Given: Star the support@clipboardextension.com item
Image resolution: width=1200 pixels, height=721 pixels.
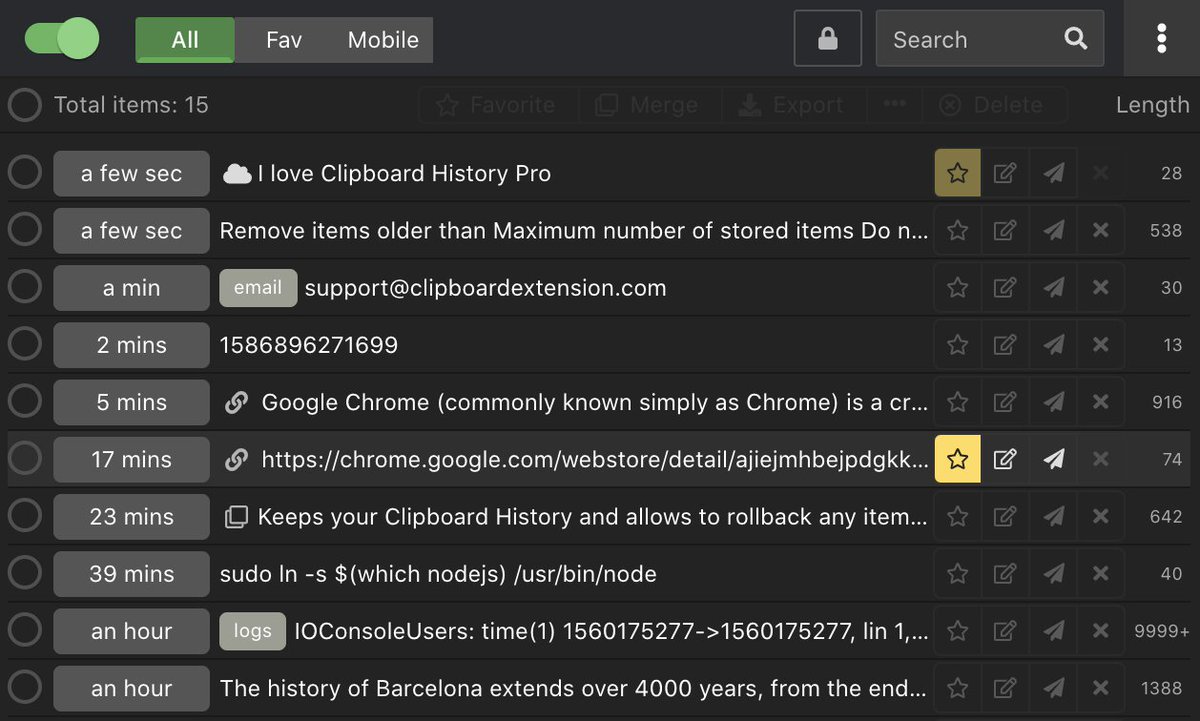Looking at the screenshot, I should click(x=958, y=288).
